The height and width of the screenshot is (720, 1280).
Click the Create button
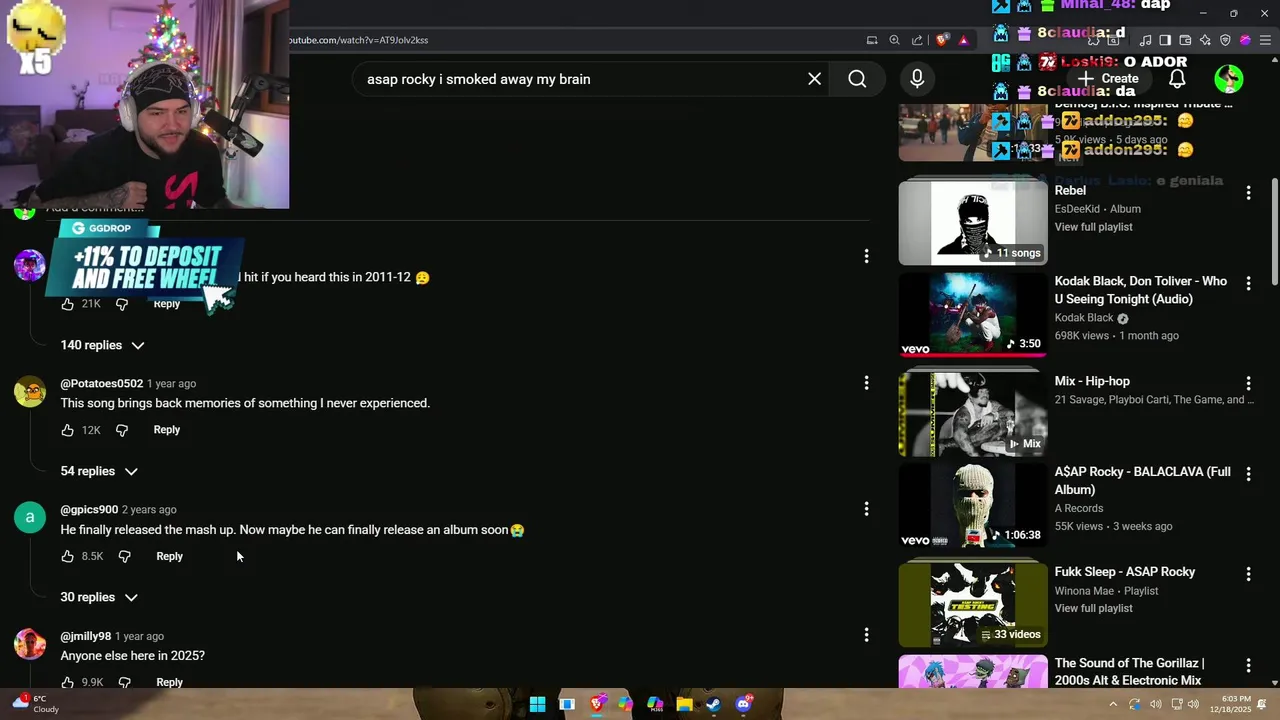click(1108, 79)
